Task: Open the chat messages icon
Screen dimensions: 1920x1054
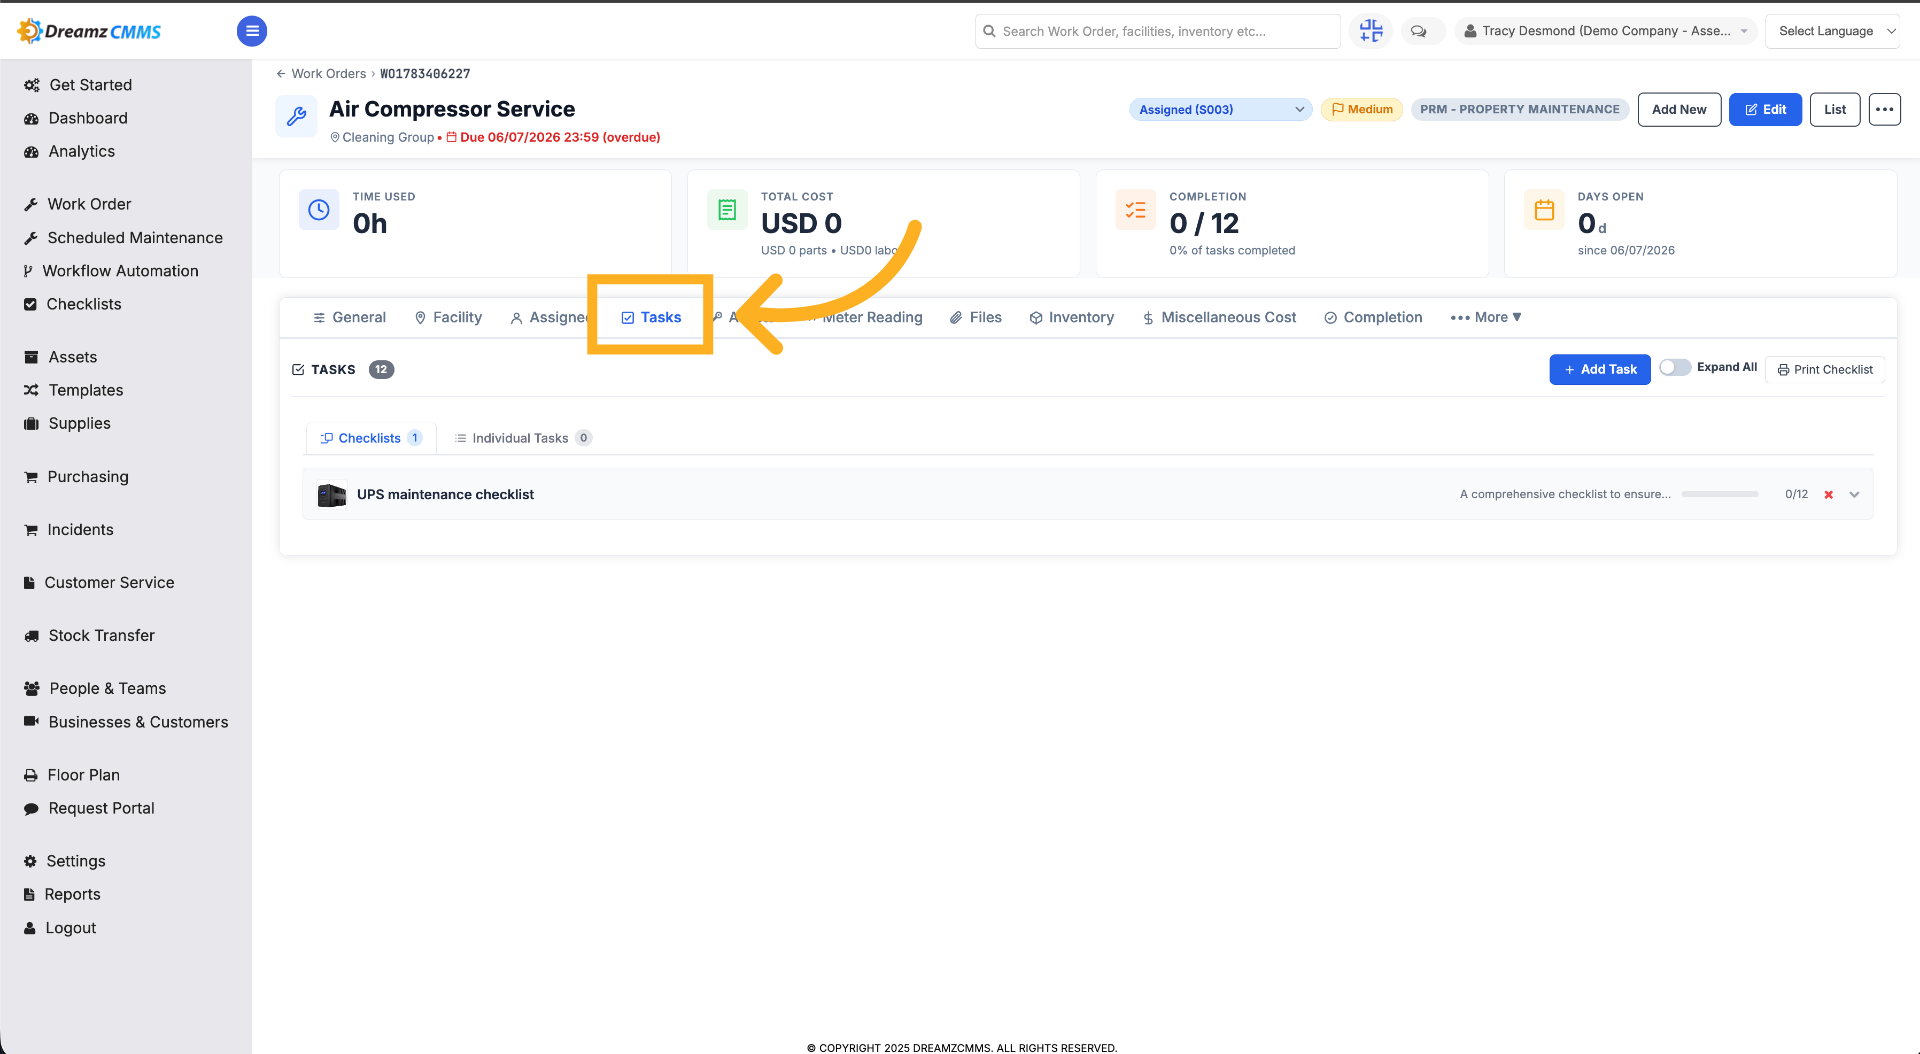Action: click(x=1418, y=31)
